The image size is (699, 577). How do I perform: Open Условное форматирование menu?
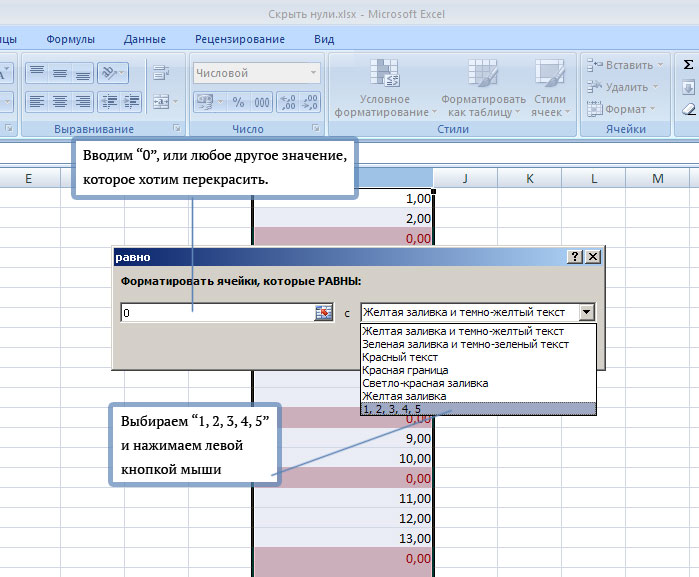pos(385,89)
